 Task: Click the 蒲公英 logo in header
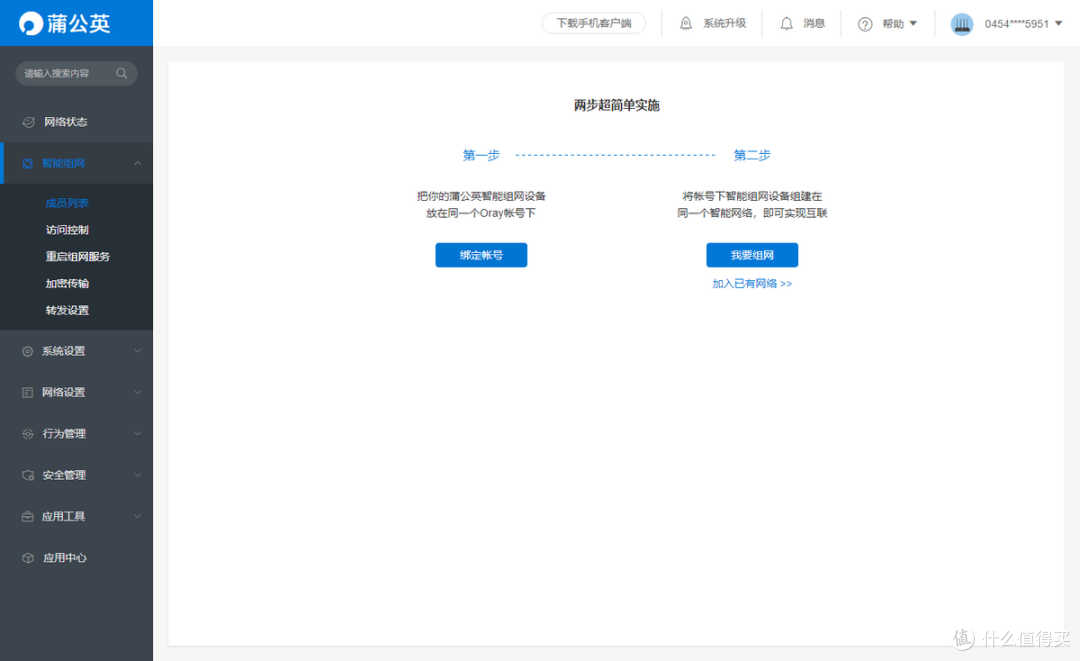(x=65, y=23)
